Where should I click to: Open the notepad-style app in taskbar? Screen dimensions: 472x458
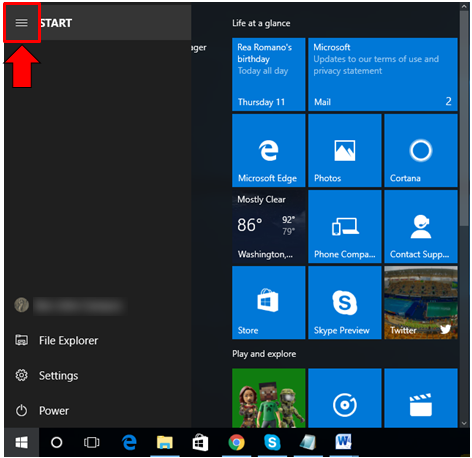(307, 442)
